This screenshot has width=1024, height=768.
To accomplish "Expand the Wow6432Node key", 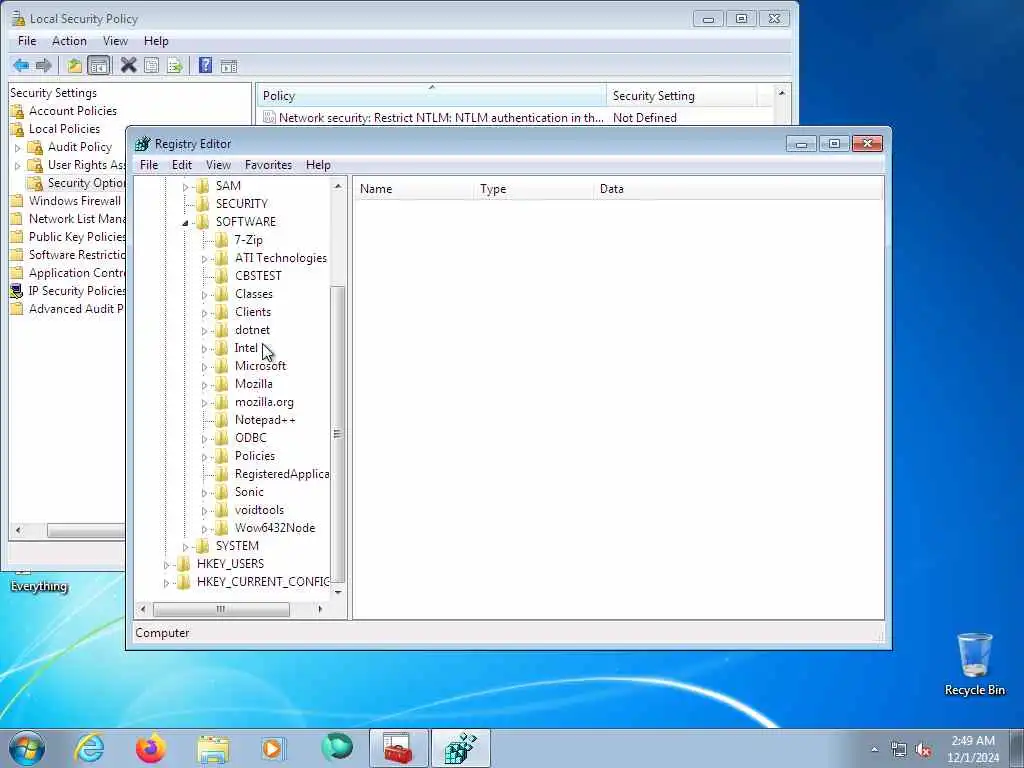I will pyautogui.click(x=204, y=529).
